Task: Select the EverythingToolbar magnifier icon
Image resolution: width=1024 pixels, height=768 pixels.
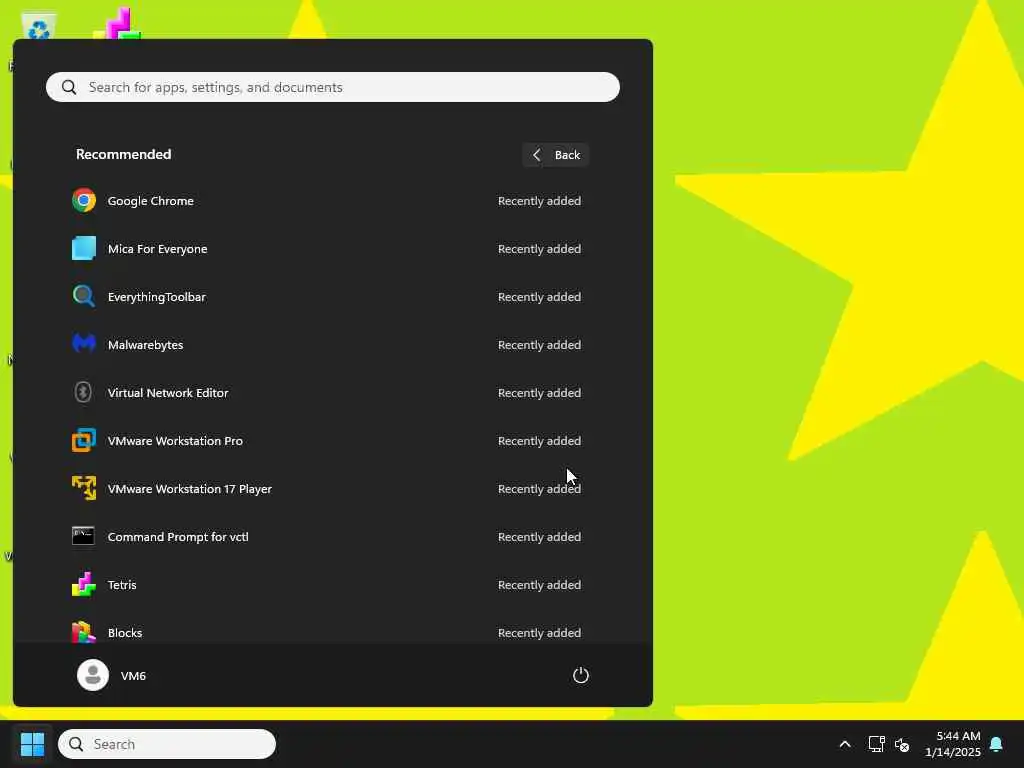Action: (x=84, y=296)
